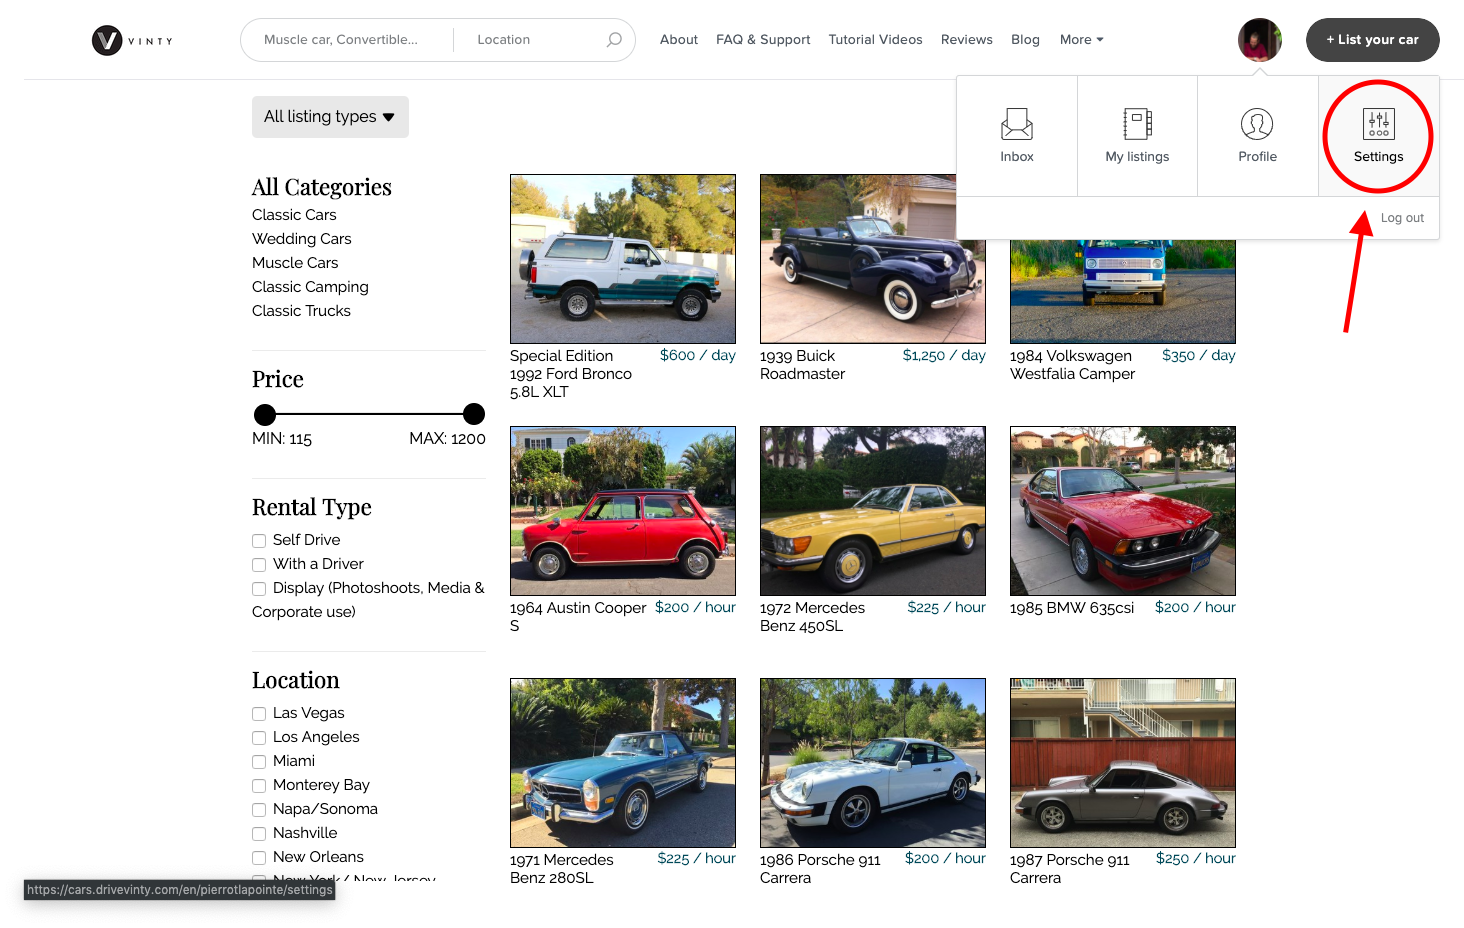Click the 1985 BMW 635csi title
The height and width of the screenshot is (928, 1464).
click(x=1072, y=608)
